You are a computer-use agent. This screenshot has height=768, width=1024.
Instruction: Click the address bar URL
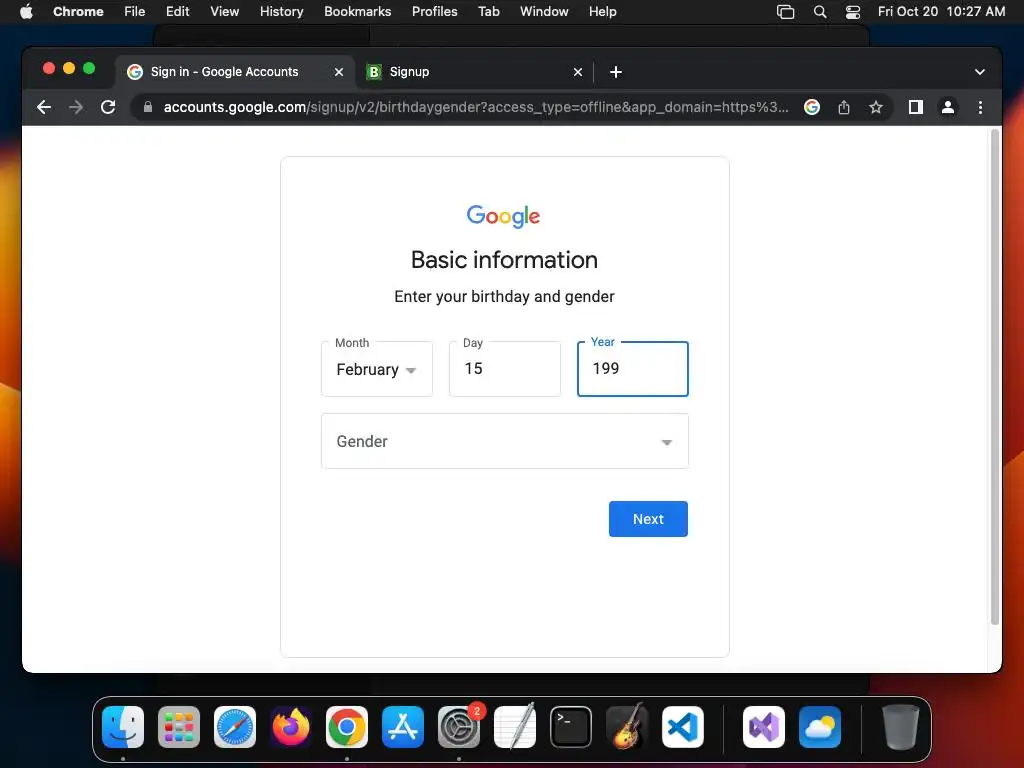(x=475, y=107)
